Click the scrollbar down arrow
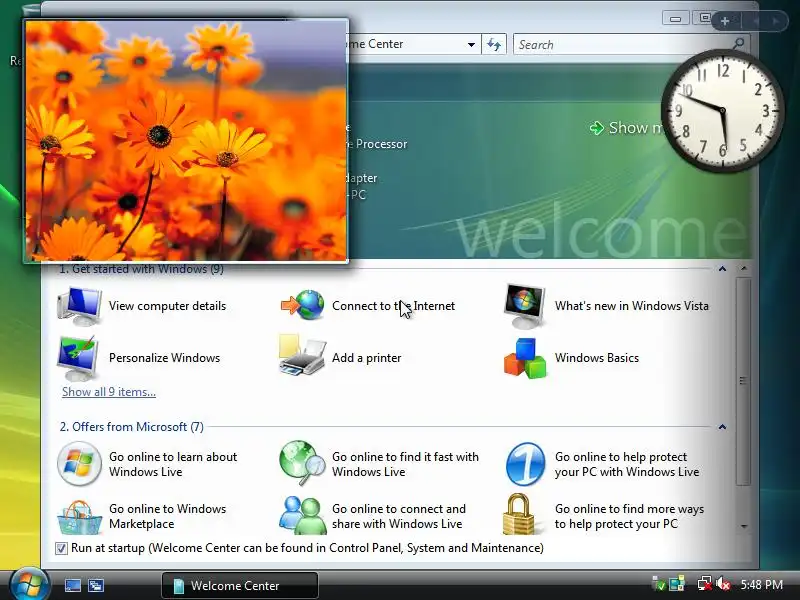Screen dimensions: 800x600 (x=744, y=526)
